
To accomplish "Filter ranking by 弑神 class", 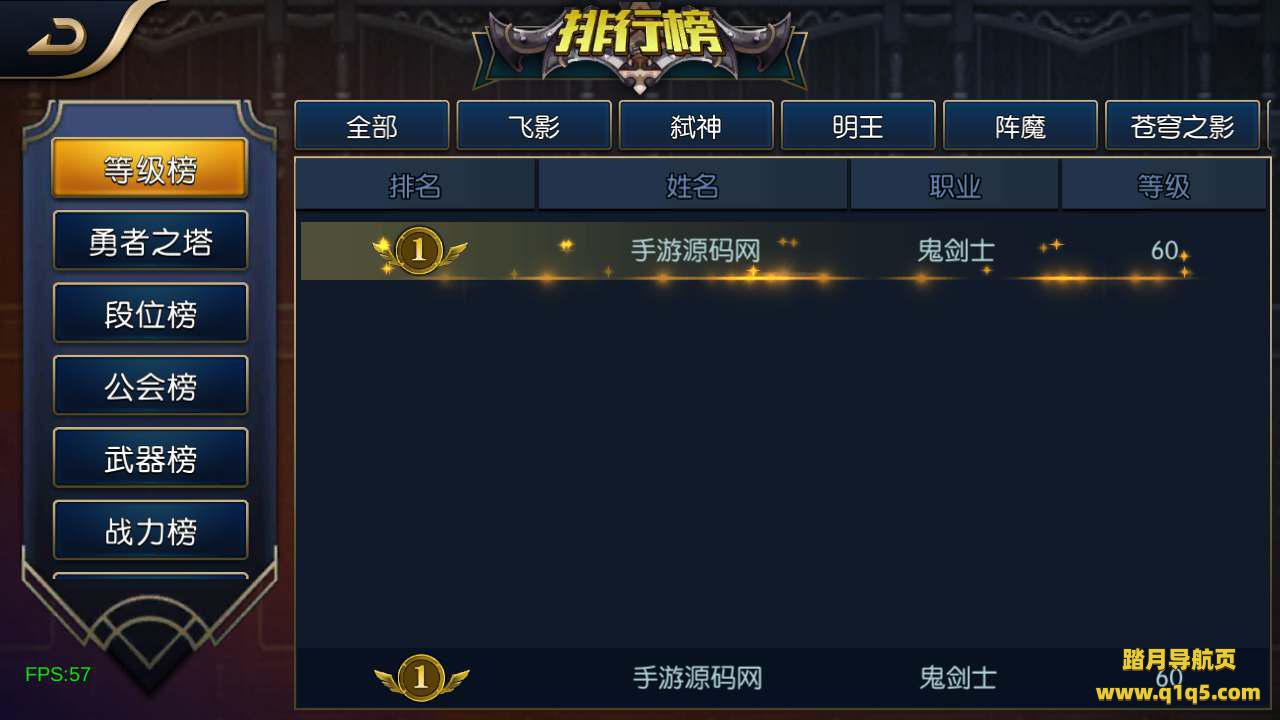I will (x=696, y=126).
